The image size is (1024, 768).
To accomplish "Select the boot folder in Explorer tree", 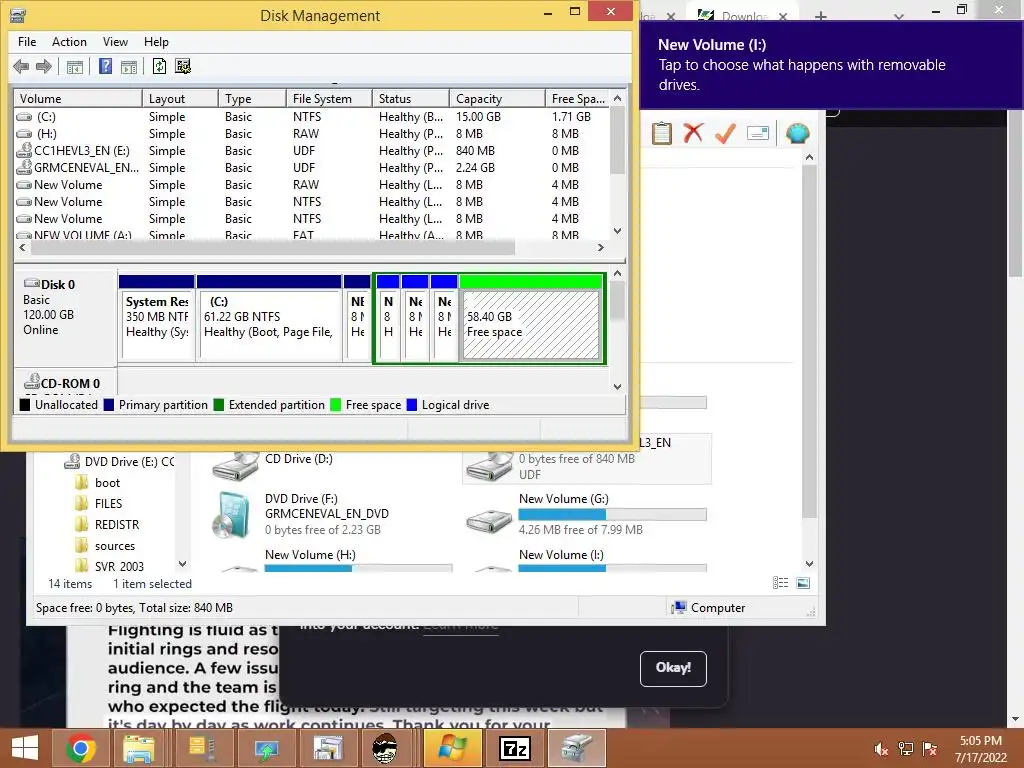I will coord(107,483).
